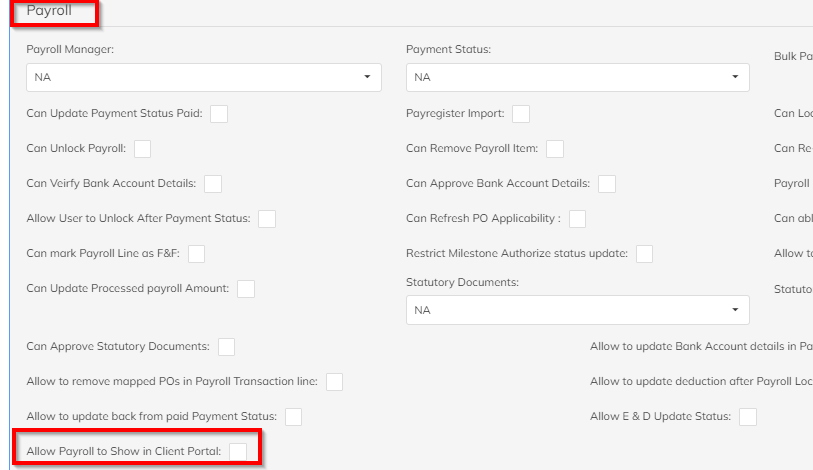Check the Payregister Import checkbox
Image resolution: width=813 pixels, height=470 pixels.
(x=521, y=114)
